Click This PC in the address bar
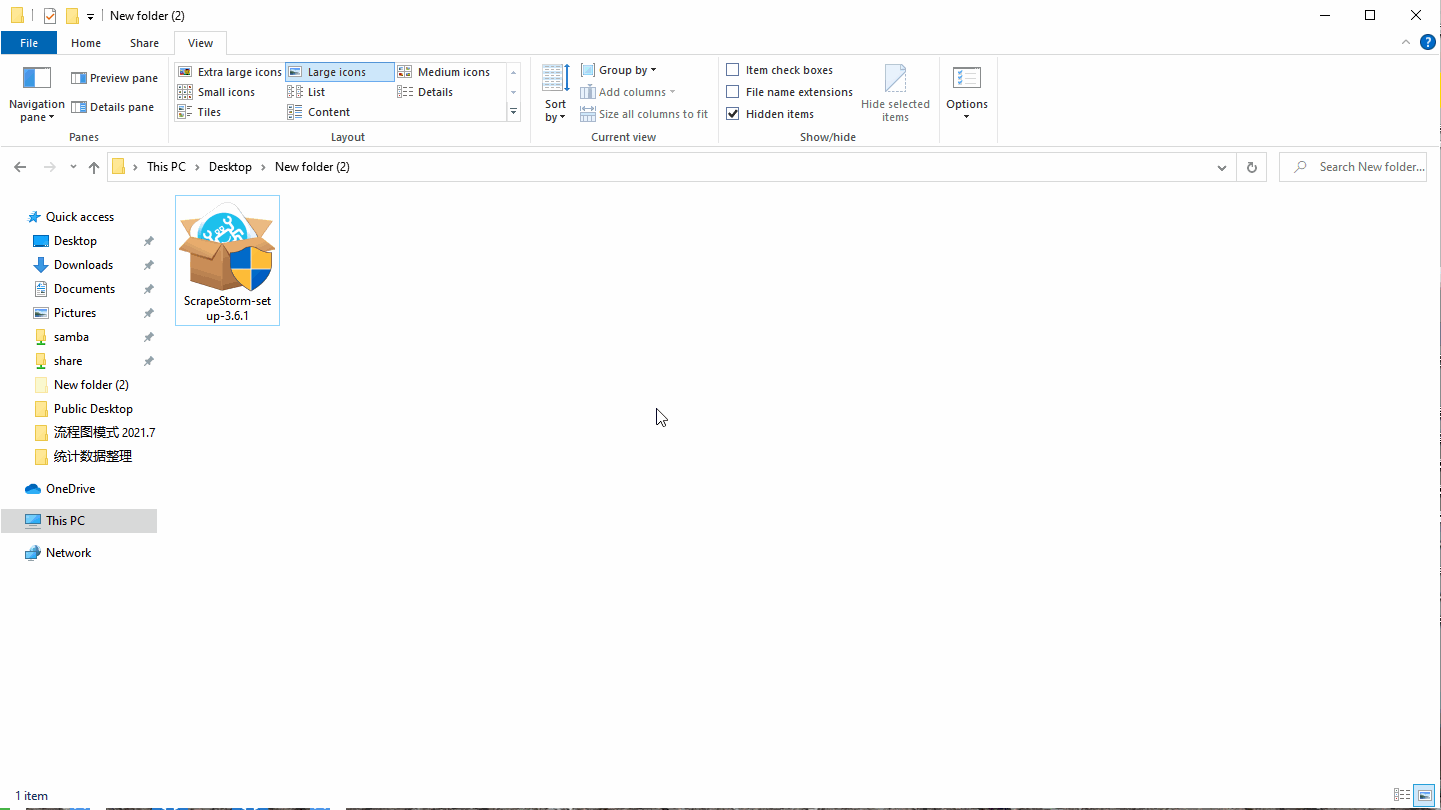1441x810 pixels. 166,167
